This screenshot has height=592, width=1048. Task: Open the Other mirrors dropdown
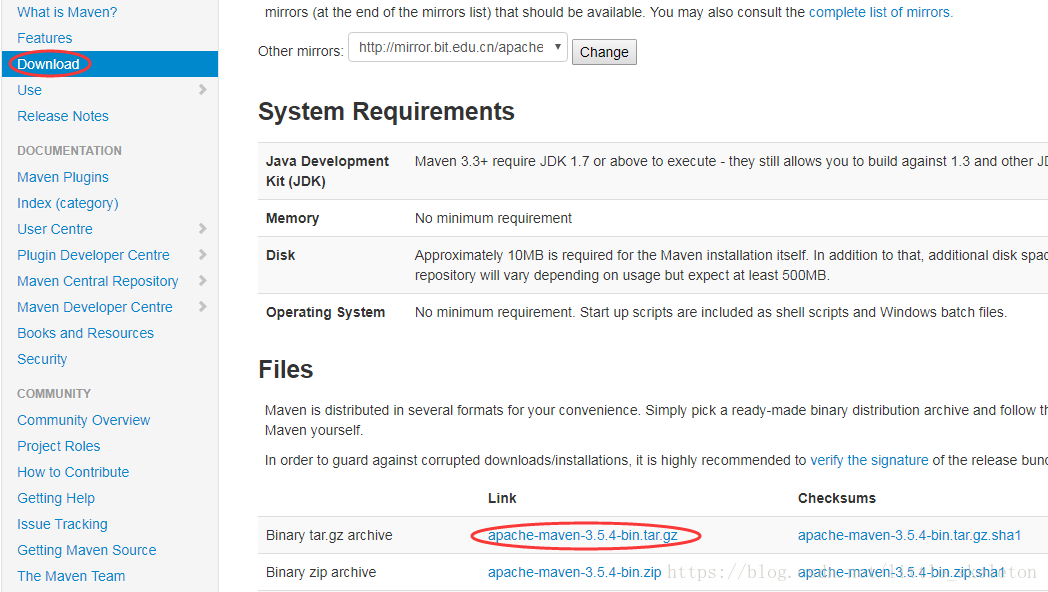click(x=458, y=47)
